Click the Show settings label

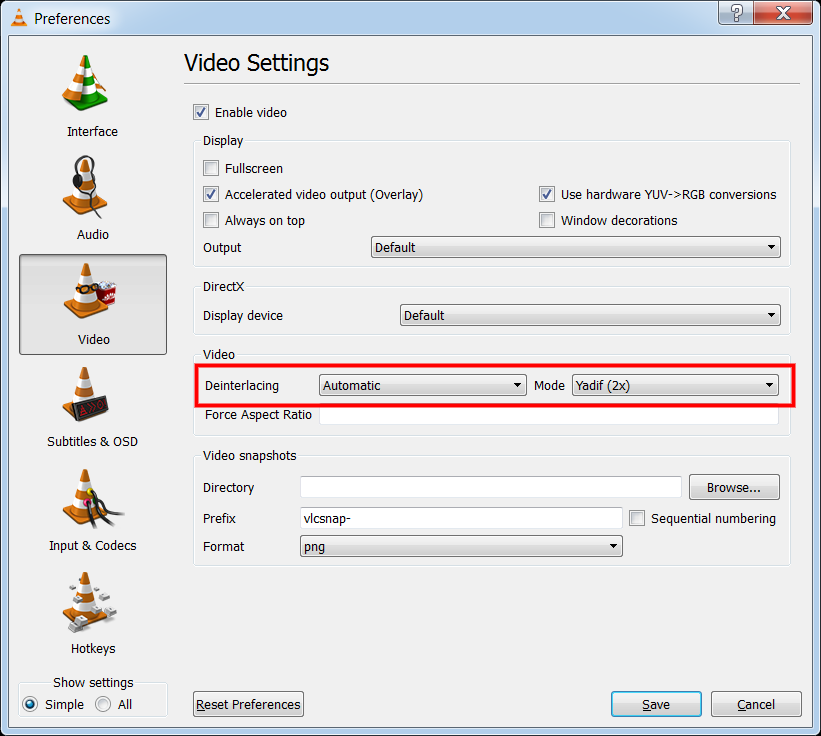(93, 683)
